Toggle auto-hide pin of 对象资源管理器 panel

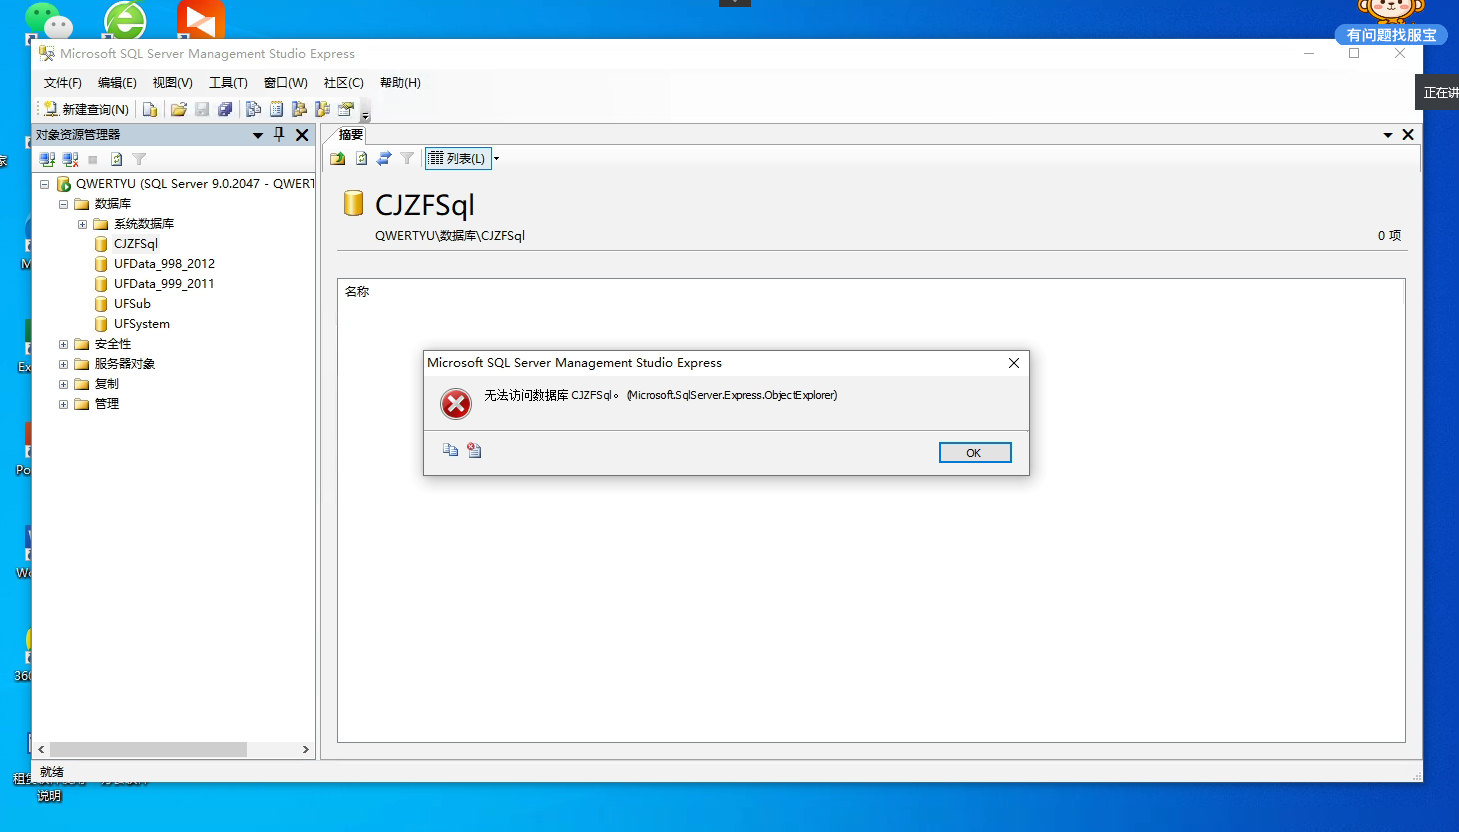(279, 134)
